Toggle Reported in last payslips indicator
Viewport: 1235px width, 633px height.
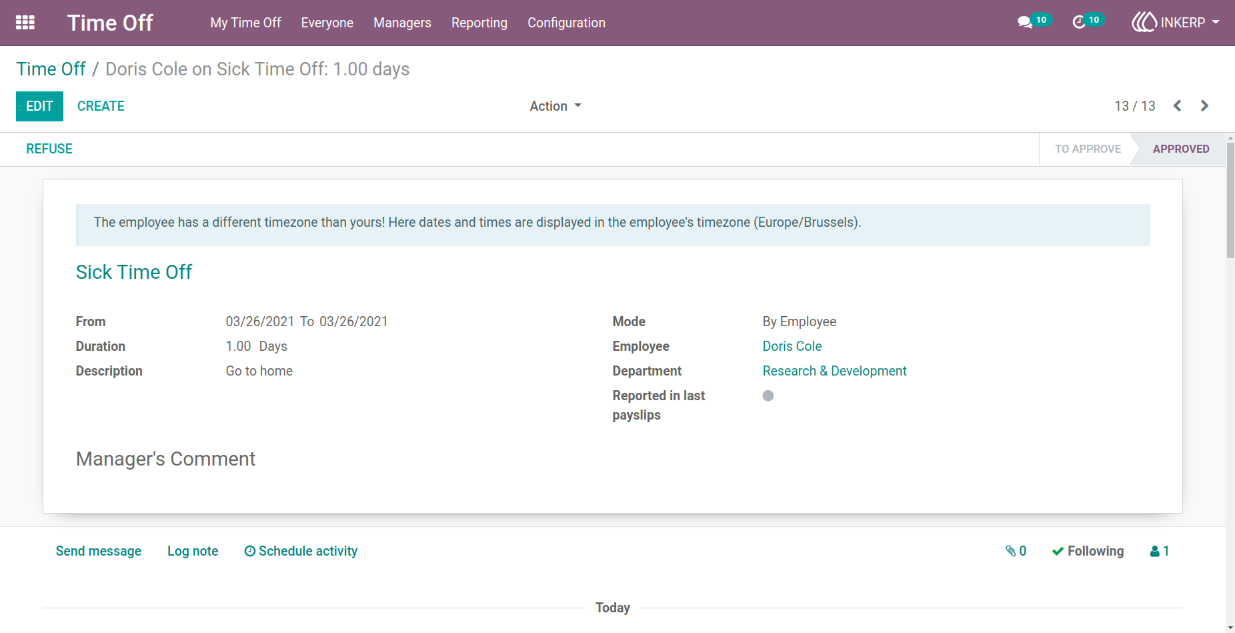pos(768,396)
